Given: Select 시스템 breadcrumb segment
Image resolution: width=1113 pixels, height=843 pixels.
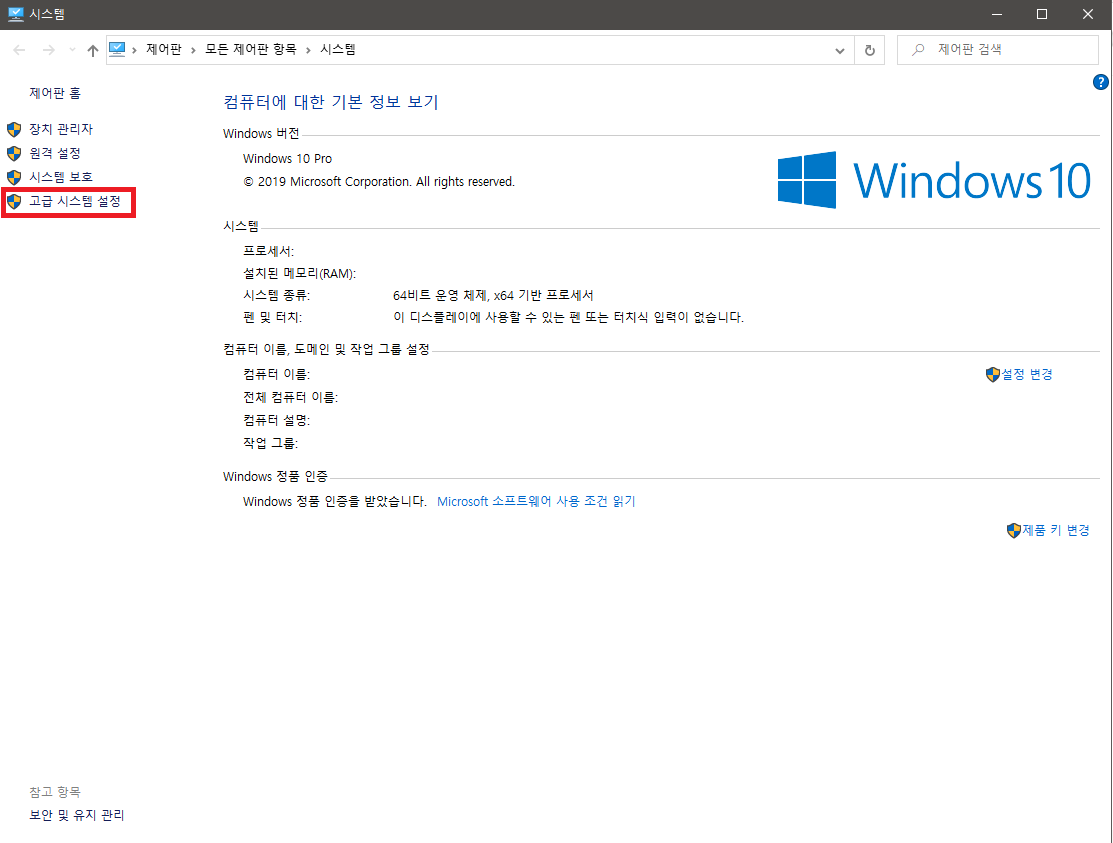Looking at the screenshot, I should [338, 49].
